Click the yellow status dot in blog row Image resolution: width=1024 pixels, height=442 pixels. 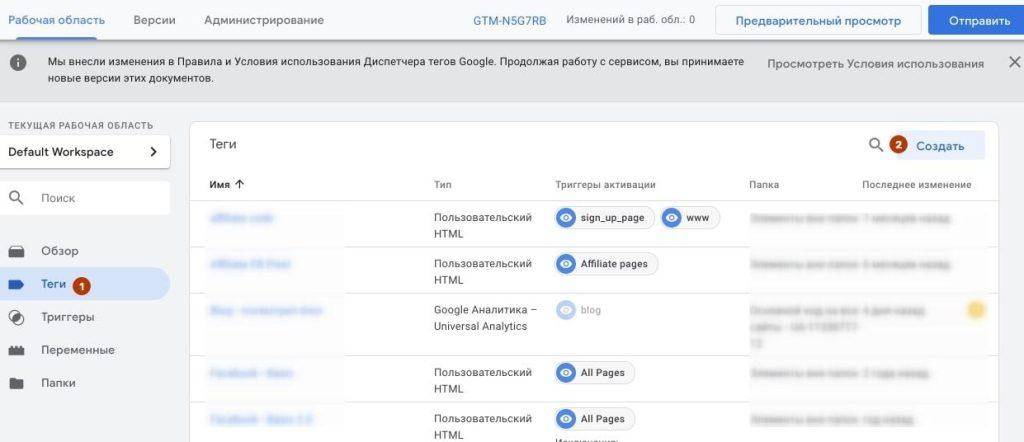pos(976,310)
